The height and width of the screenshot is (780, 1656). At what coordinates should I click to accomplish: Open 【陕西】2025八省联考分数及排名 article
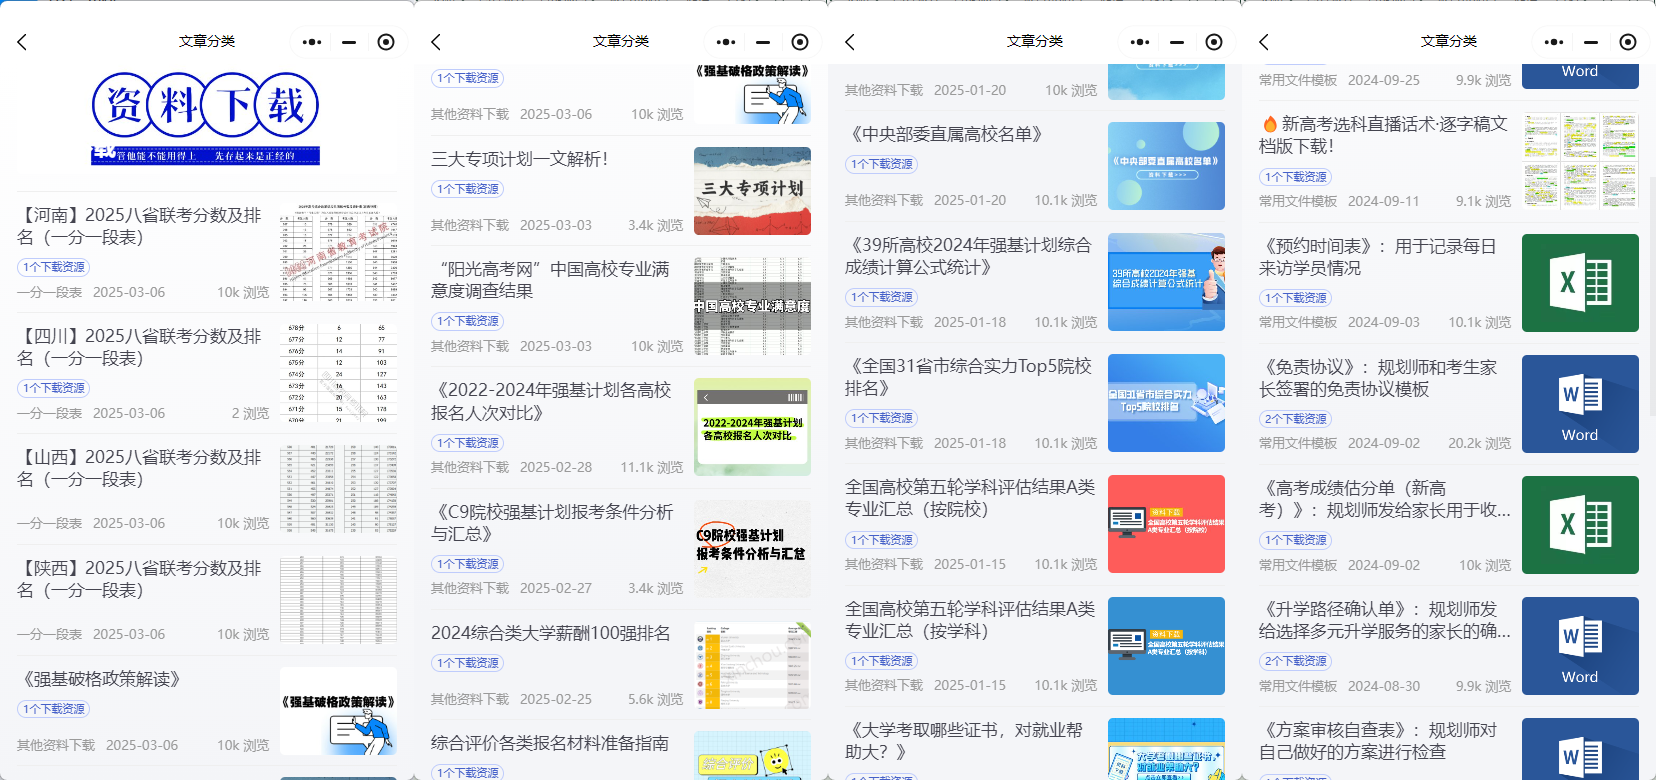point(140,579)
